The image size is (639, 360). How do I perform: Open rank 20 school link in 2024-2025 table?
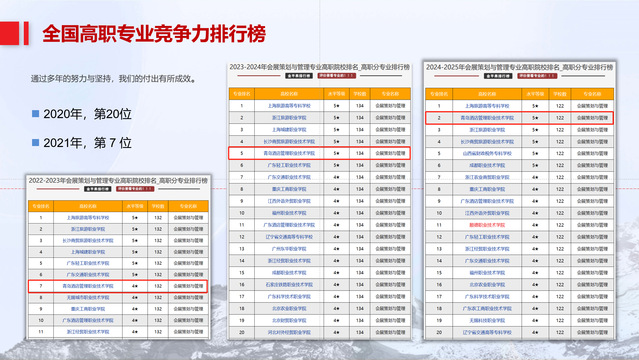(x=487, y=332)
